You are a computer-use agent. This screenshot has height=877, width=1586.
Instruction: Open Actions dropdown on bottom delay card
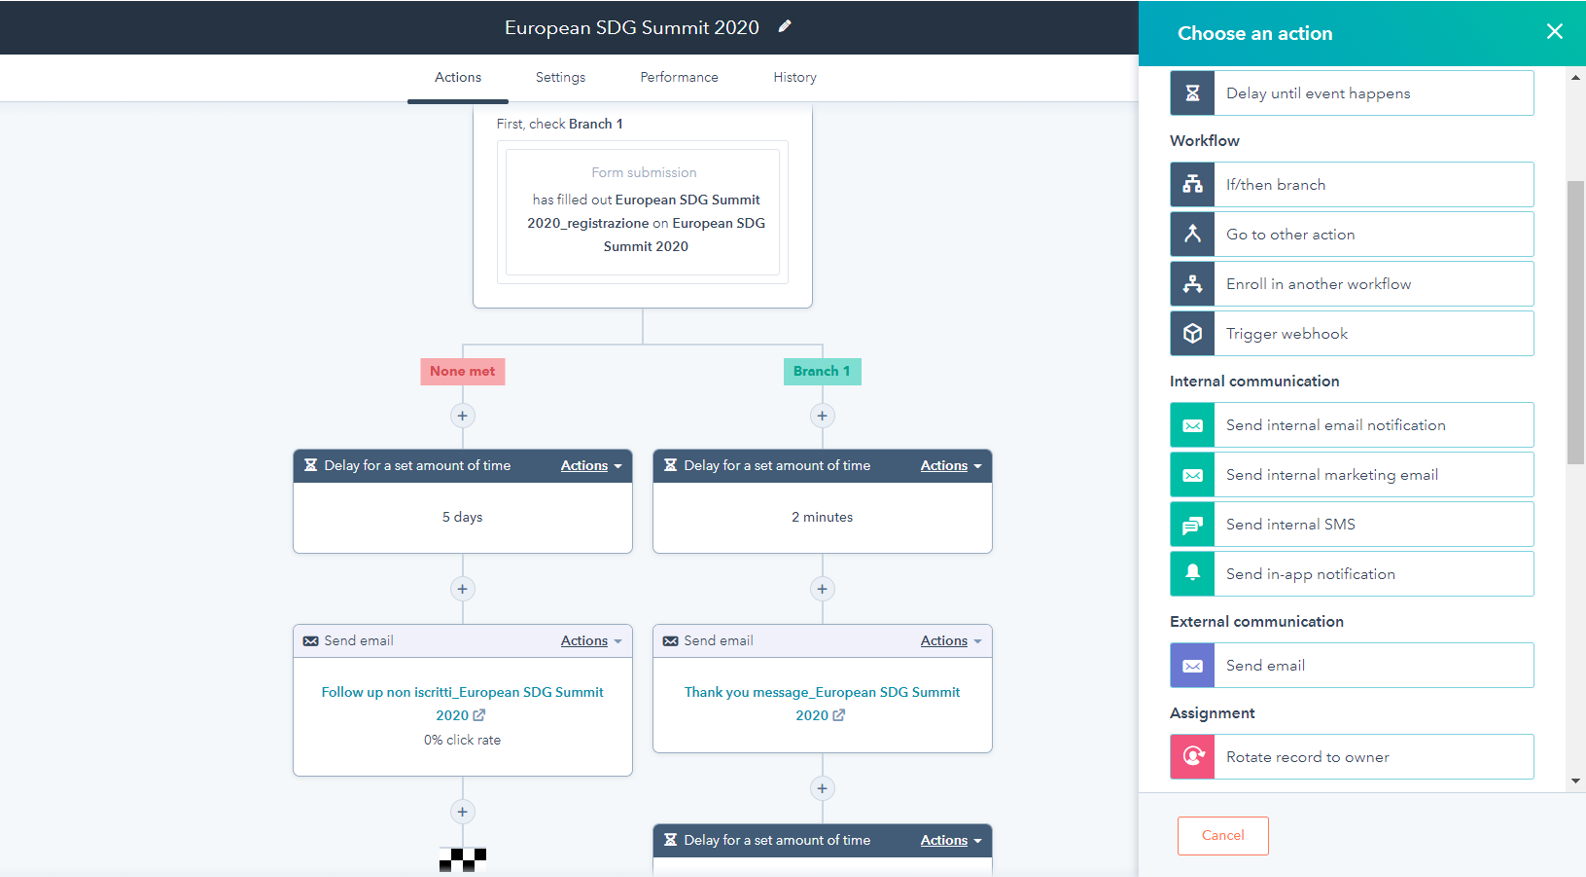(x=951, y=841)
